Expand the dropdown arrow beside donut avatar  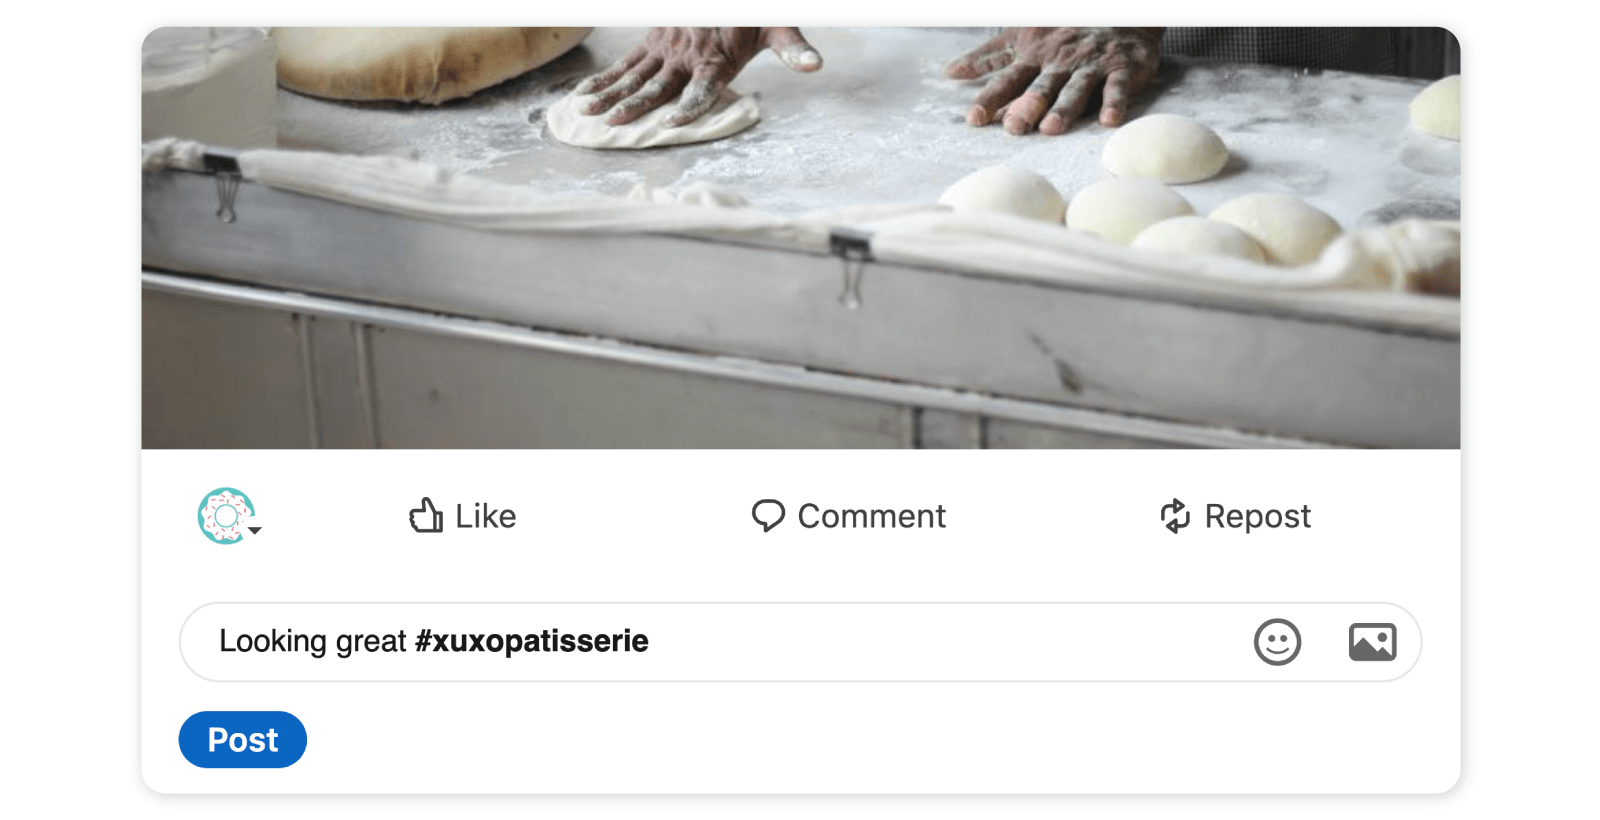(256, 531)
